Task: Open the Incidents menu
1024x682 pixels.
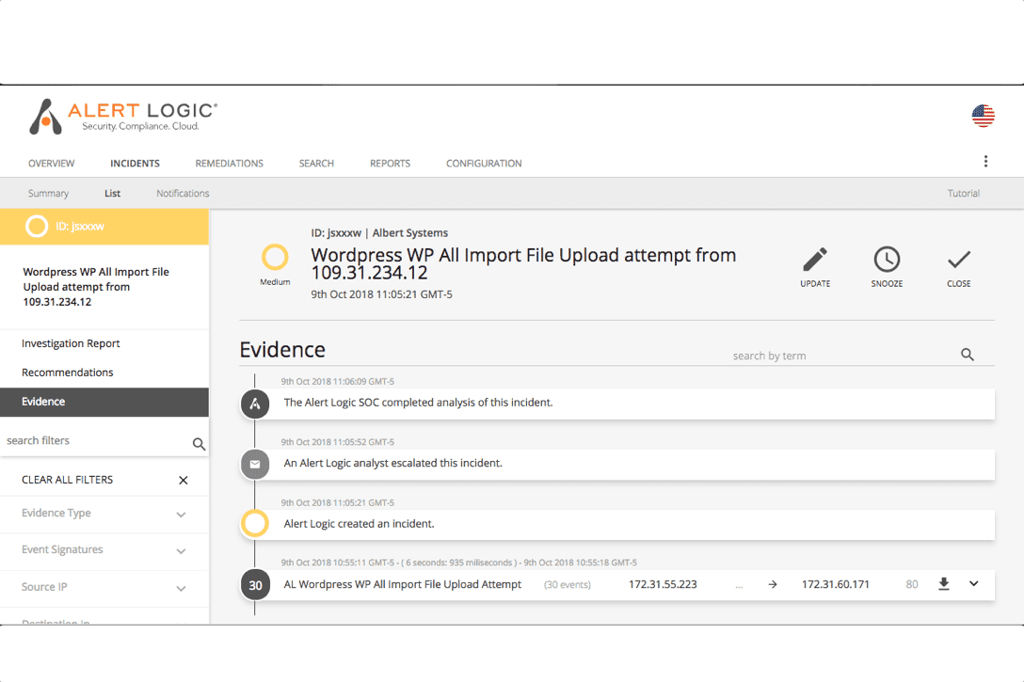Action: point(135,163)
